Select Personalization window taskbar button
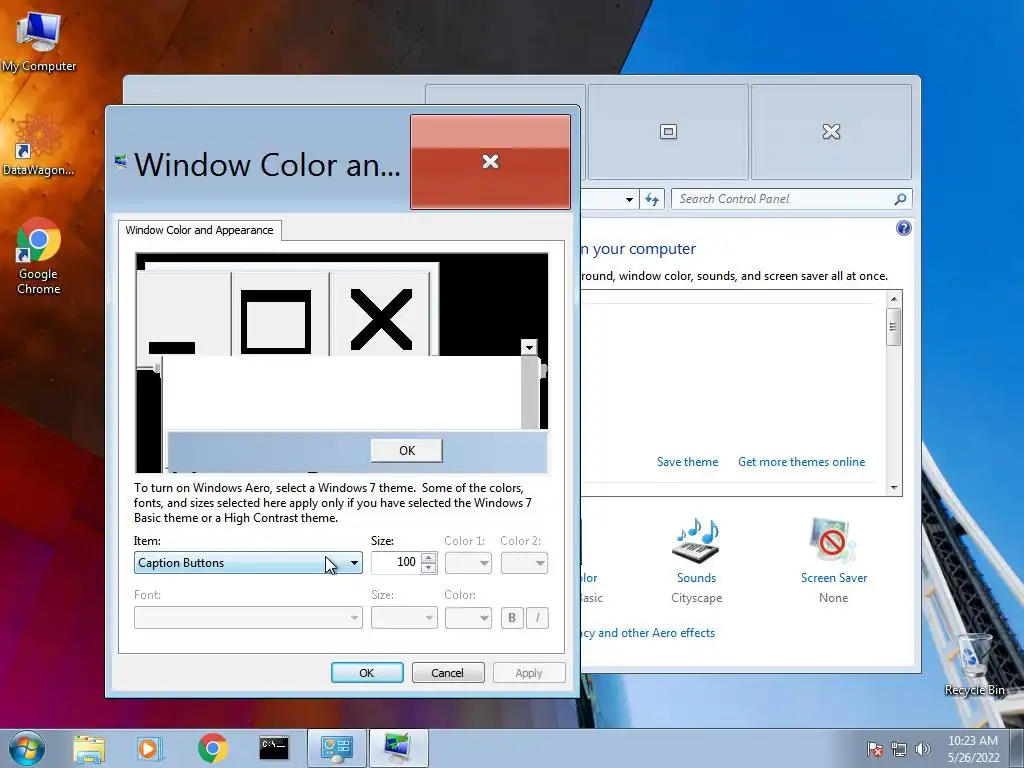The width and height of the screenshot is (1024, 768). point(399,748)
